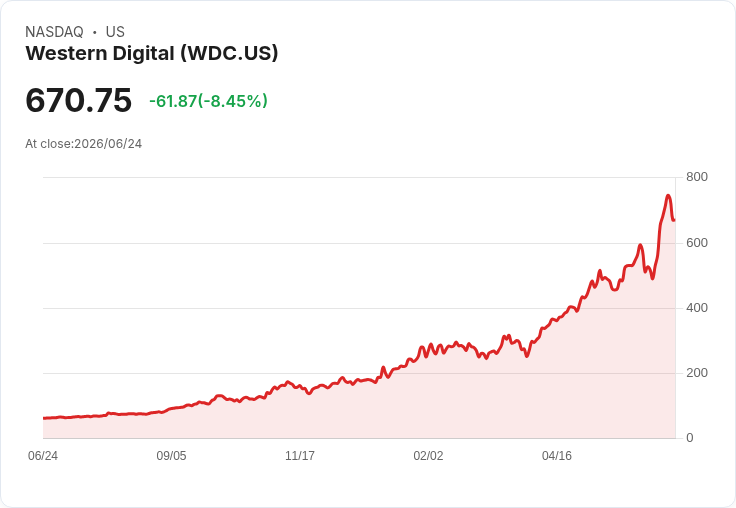Click the dot separator between NASDAQ and US
This screenshot has height=508, width=736.
95,32
